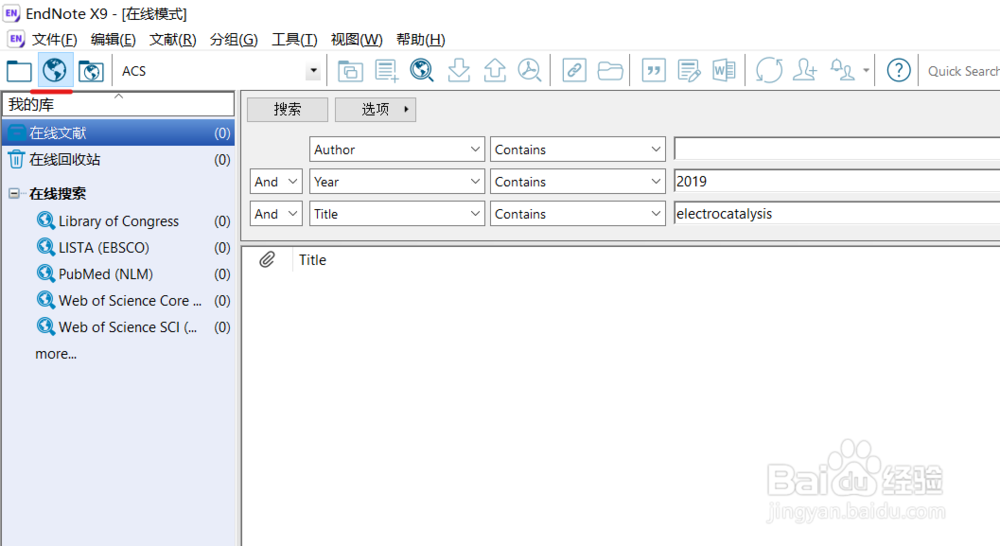Click the empty Author search text field
This screenshot has width=1000, height=546.
(x=837, y=149)
